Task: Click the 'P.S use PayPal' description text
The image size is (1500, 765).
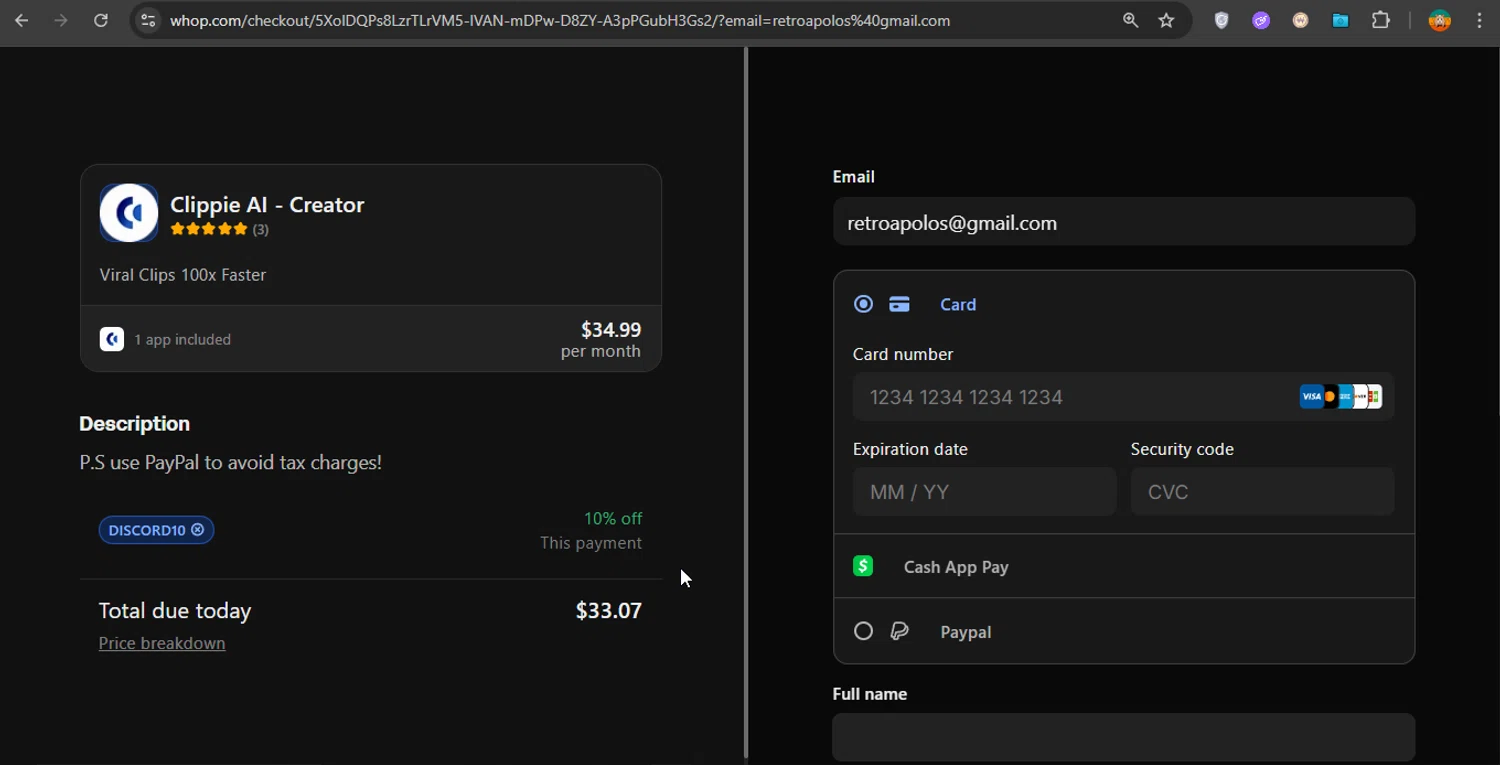Action: tap(231, 463)
